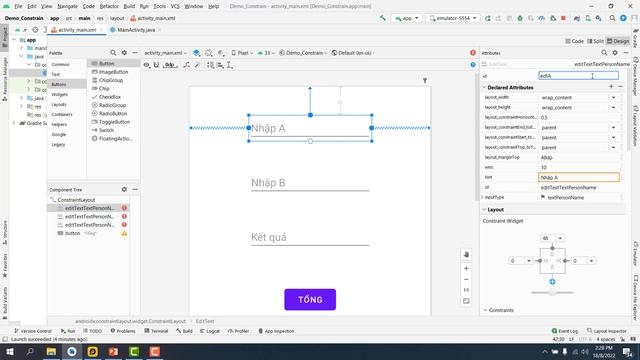The height and width of the screenshot is (360, 640).
Task: Click the warning icon beside button item
Action: pos(124,233)
